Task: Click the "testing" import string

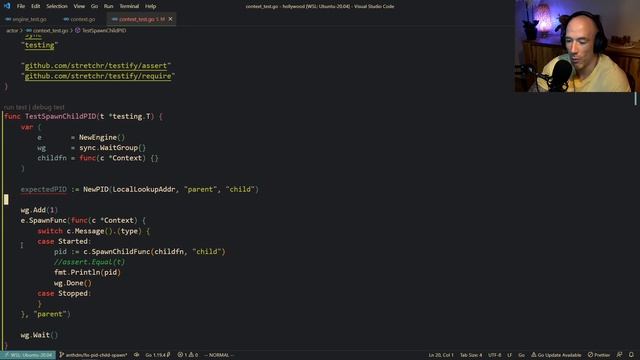Action: [x=40, y=45]
